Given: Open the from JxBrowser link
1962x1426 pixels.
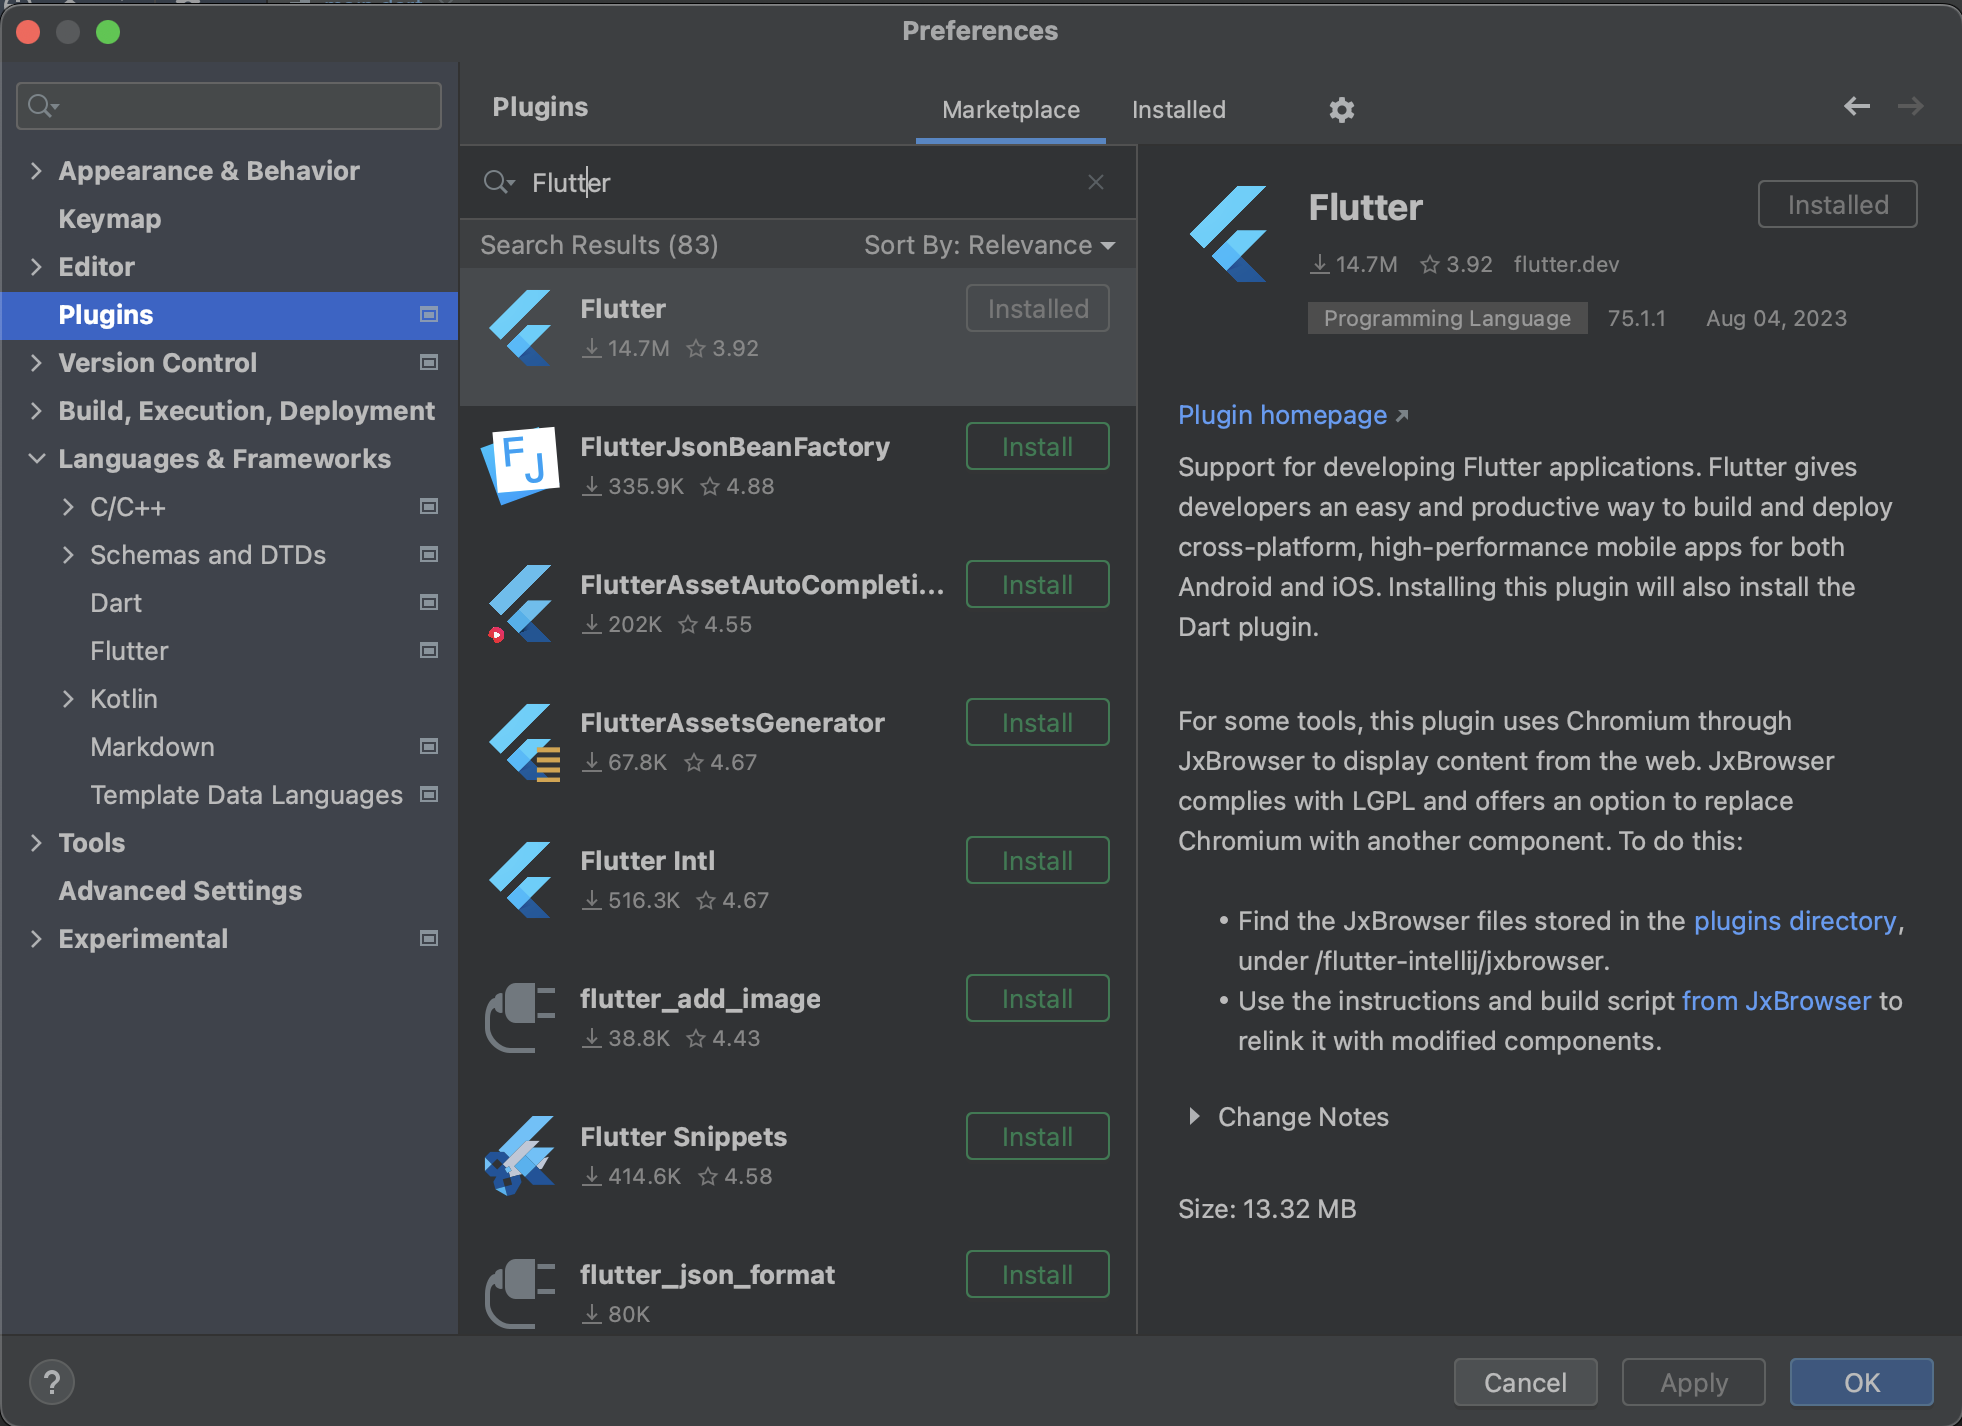Looking at the screenshot, I should (x=1776, y=1001).
